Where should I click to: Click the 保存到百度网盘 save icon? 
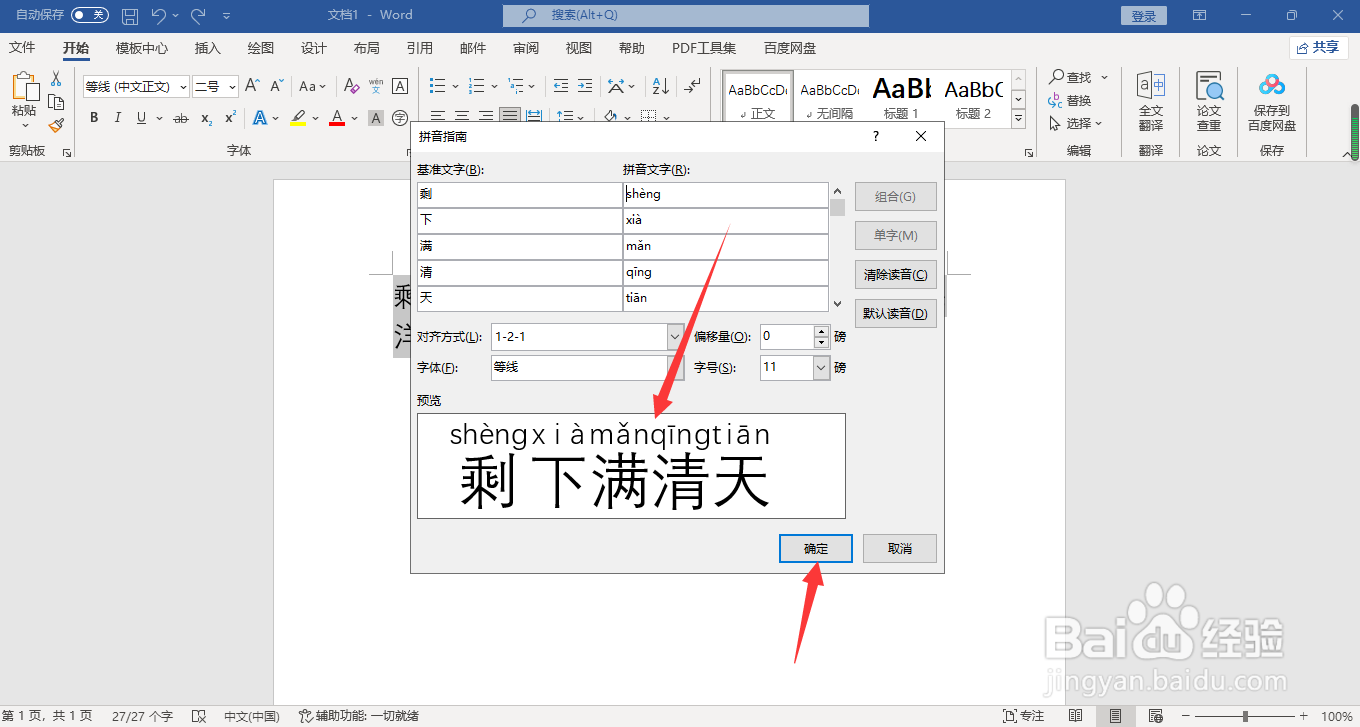[1271, 100]
